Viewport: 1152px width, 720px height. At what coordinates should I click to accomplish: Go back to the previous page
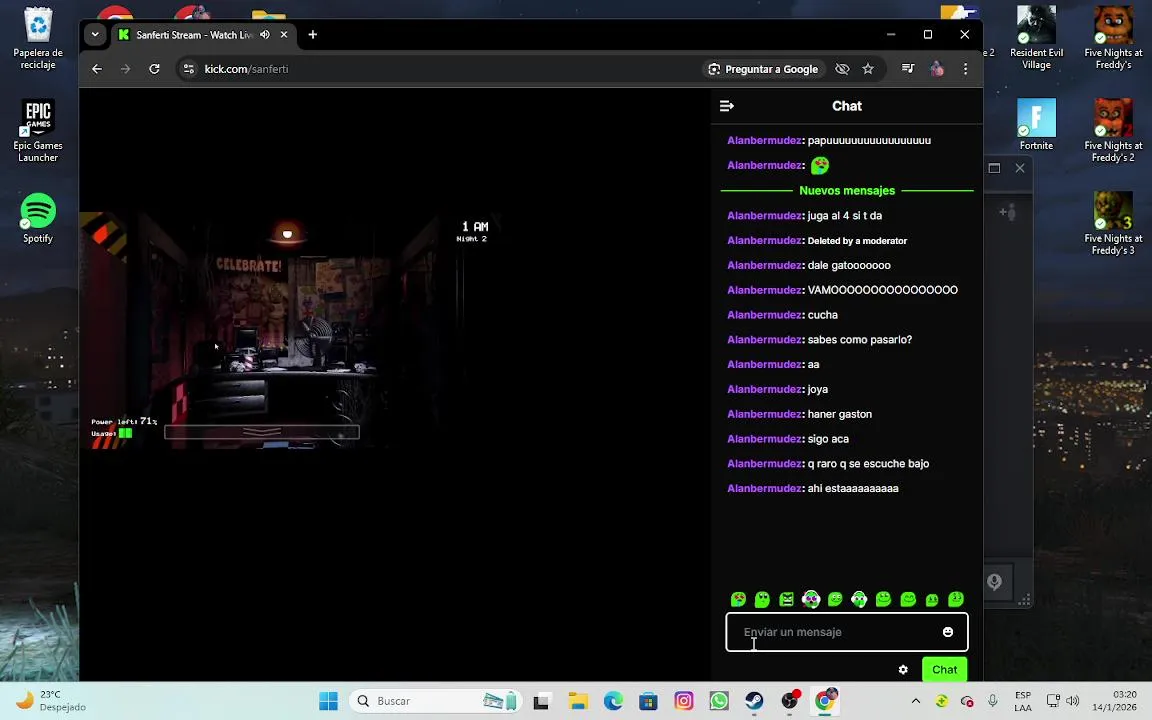97,68
